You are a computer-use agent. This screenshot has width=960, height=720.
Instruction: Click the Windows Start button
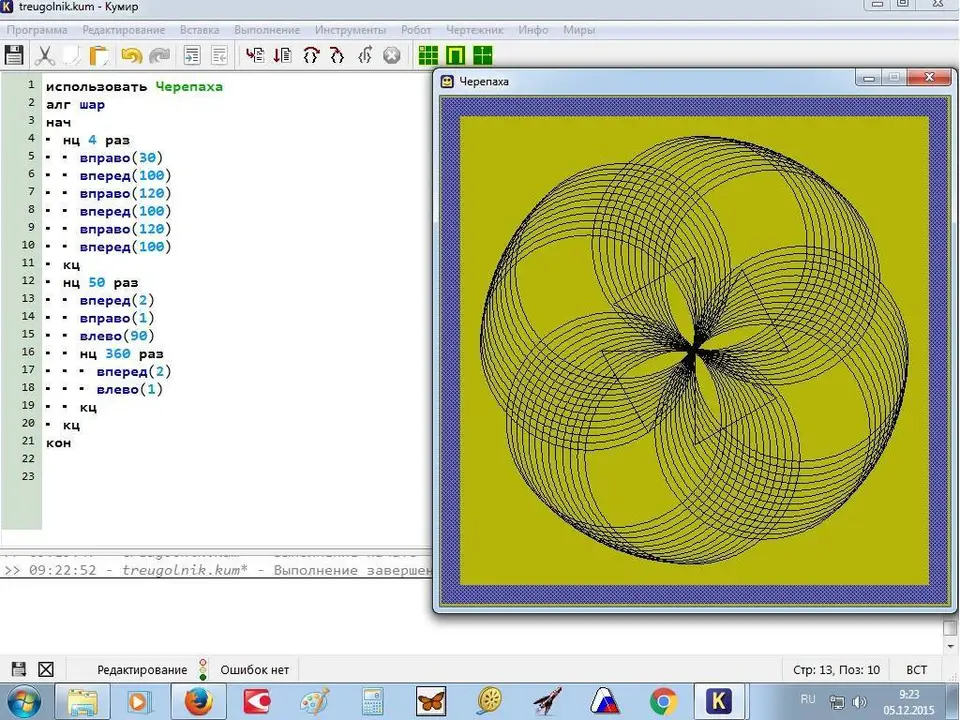pos(23,702)
